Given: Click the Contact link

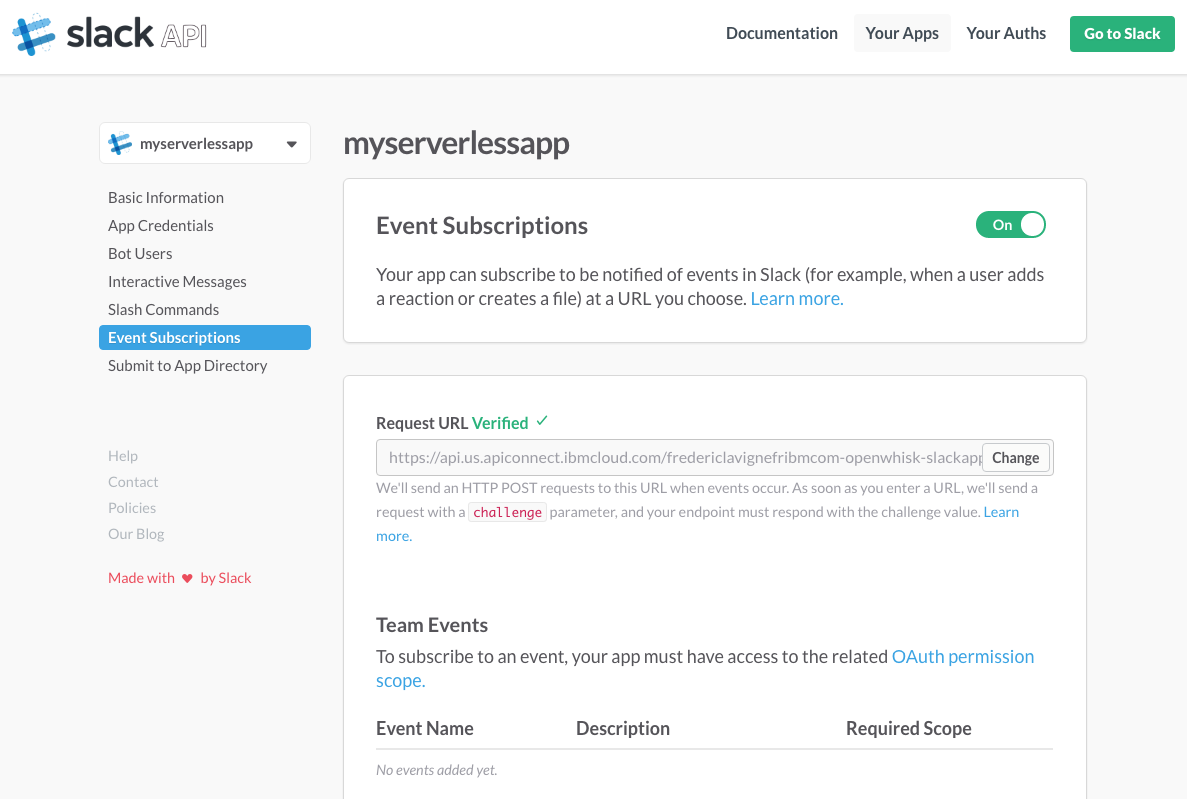Looking at the screenshot, I should [x=133, y=482].
